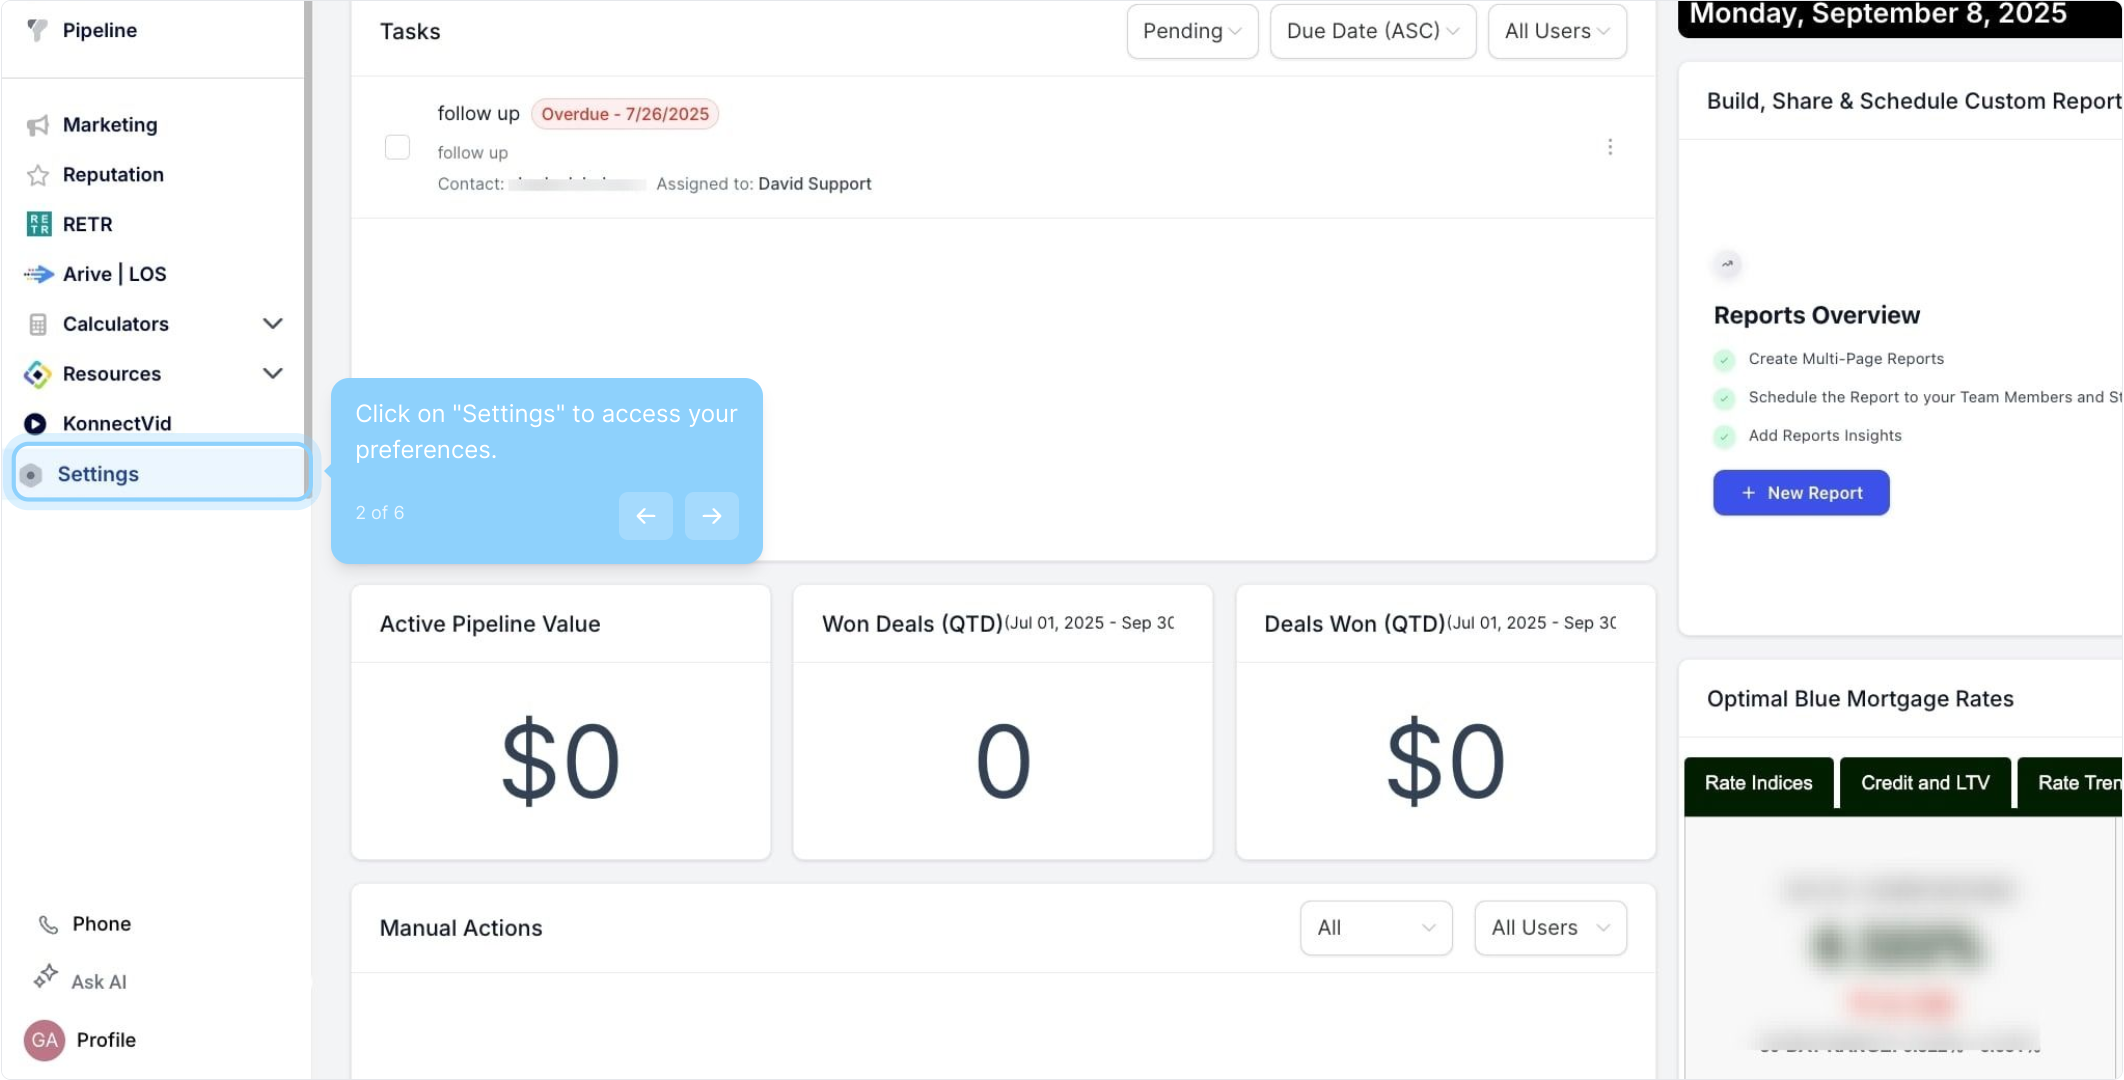Open the RETR app icon
The height and width of the screenshot is (1080, 2124).
click(x=38, y=224)
